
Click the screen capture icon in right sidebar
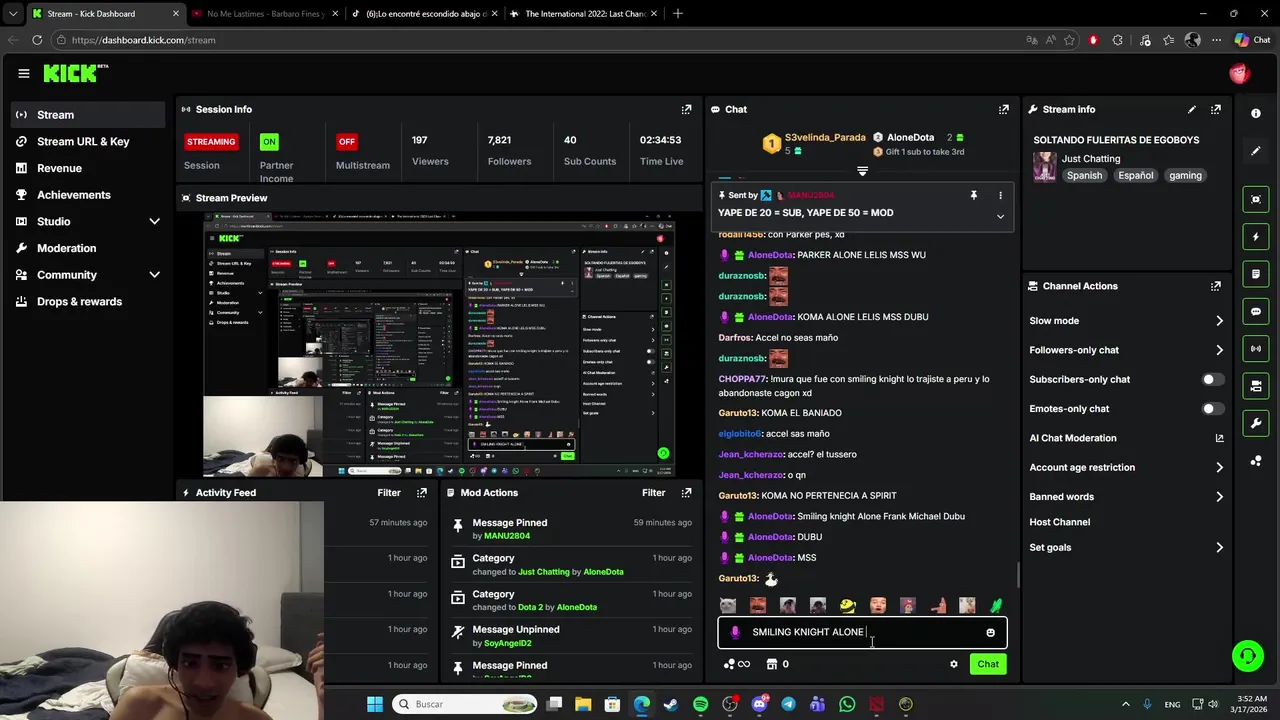click(x=1256, y=199)
